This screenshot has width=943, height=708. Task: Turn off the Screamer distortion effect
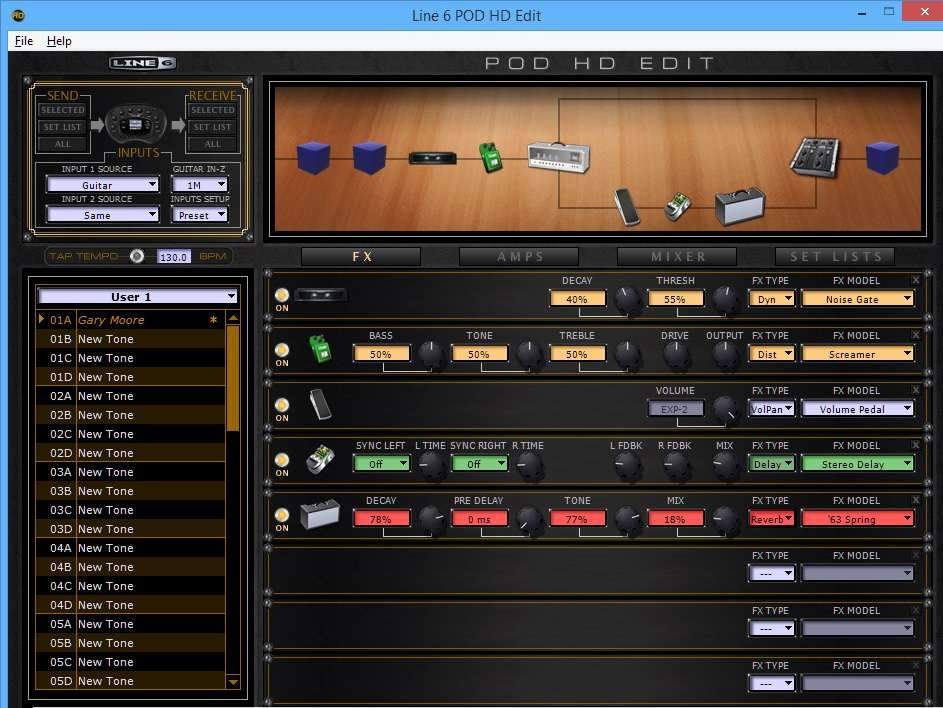click(x=282, y=350)
